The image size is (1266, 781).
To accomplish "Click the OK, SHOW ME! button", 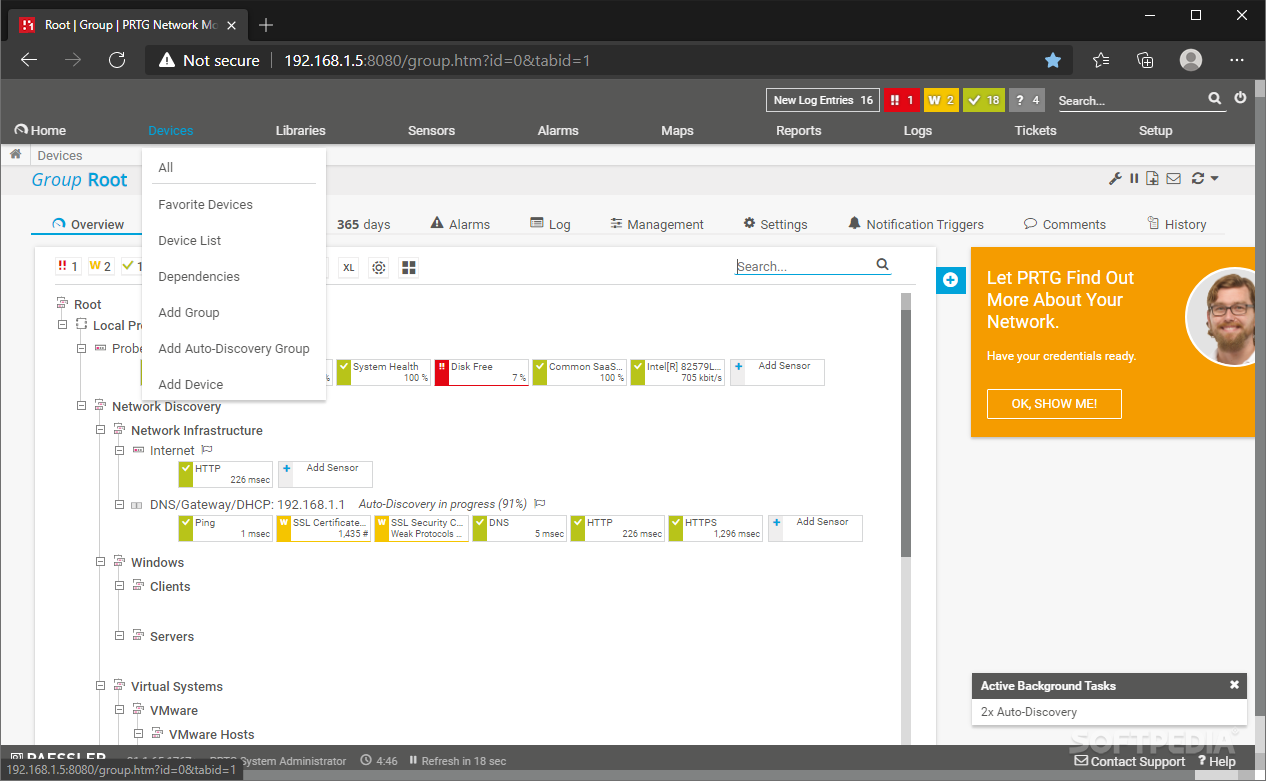I will pyautogui.click(x=1054, y=404).
